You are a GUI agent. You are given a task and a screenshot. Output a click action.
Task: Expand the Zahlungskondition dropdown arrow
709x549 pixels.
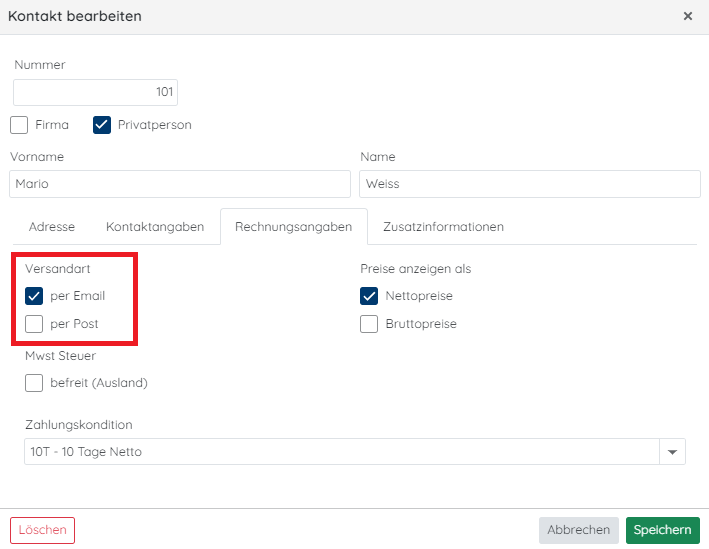tap(672, 452)
